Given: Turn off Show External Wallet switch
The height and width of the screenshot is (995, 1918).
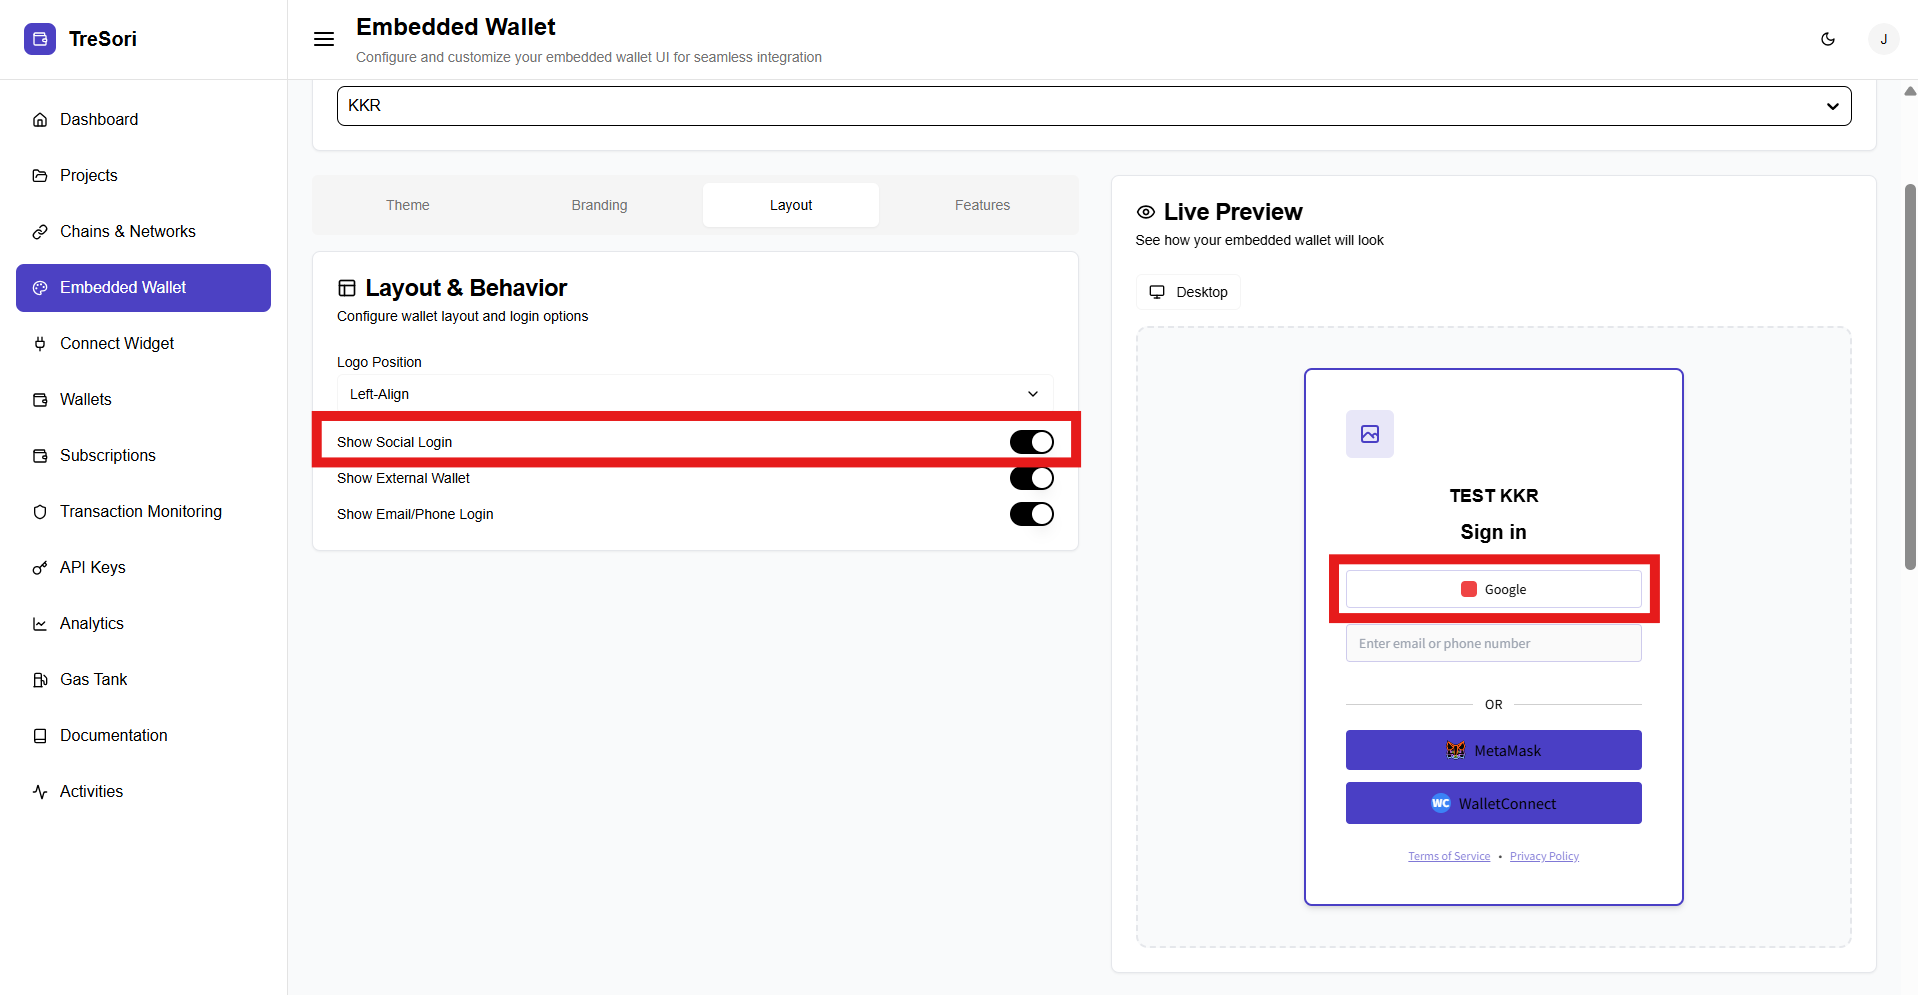Looking at the screenshot, I should (x=1031, y=478).
